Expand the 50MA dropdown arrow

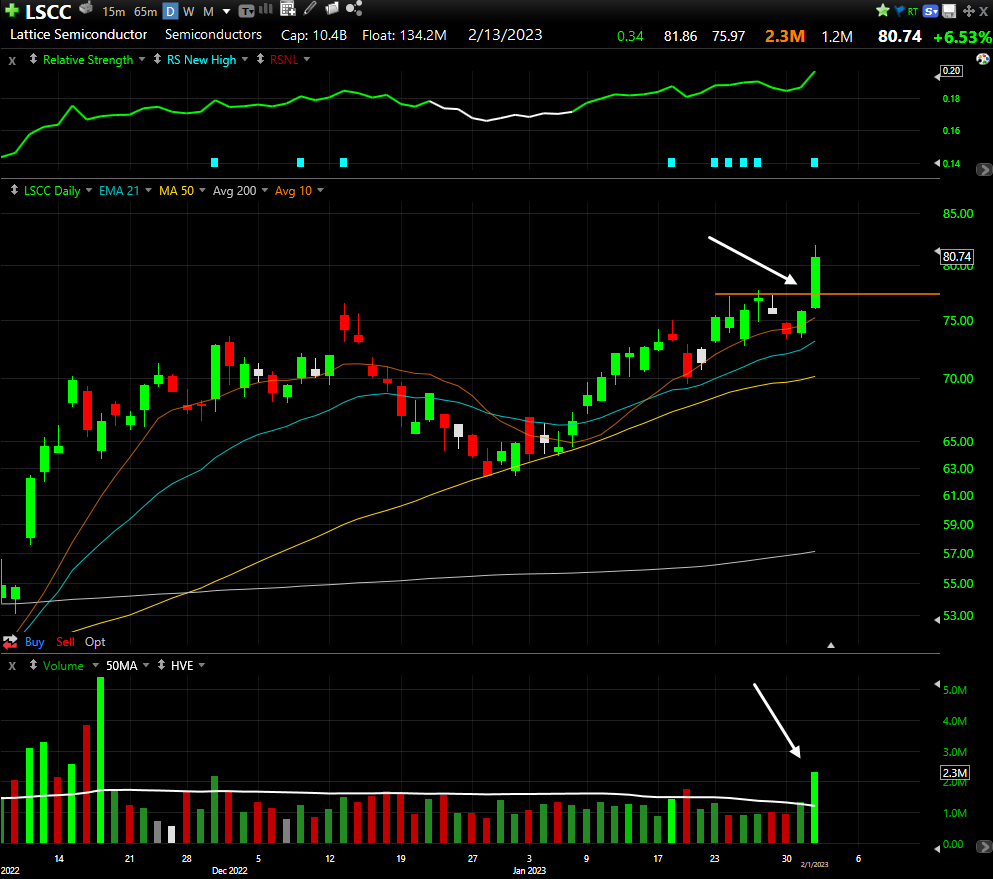click(146, 666)
